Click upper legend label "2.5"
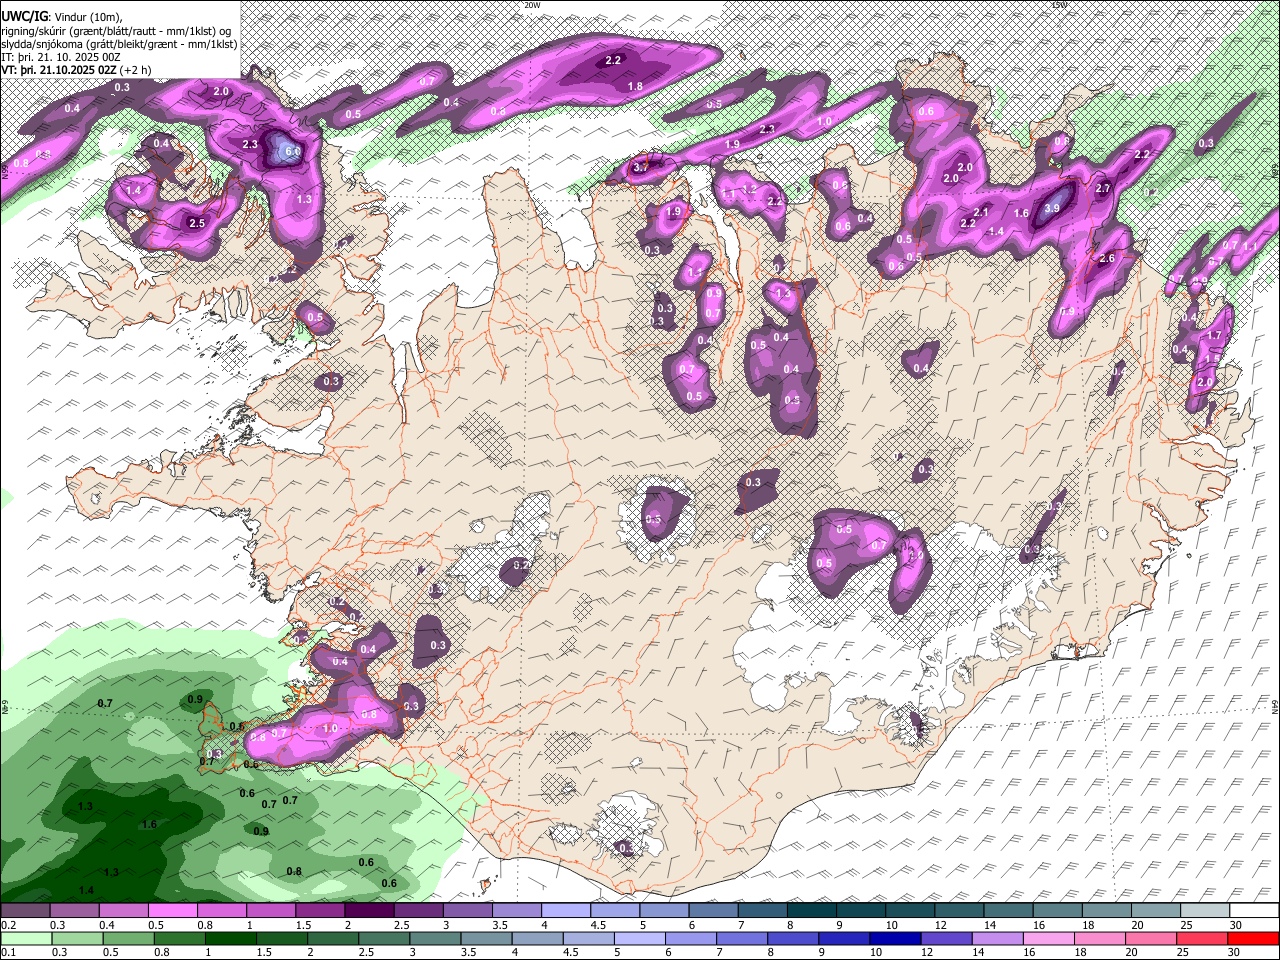The image size is (1280, 960). pos(401,925)
